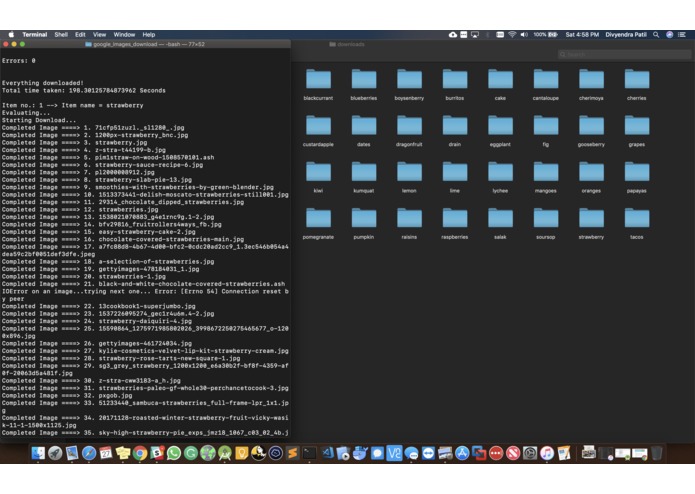Select the salak folder

coord(500,218)
